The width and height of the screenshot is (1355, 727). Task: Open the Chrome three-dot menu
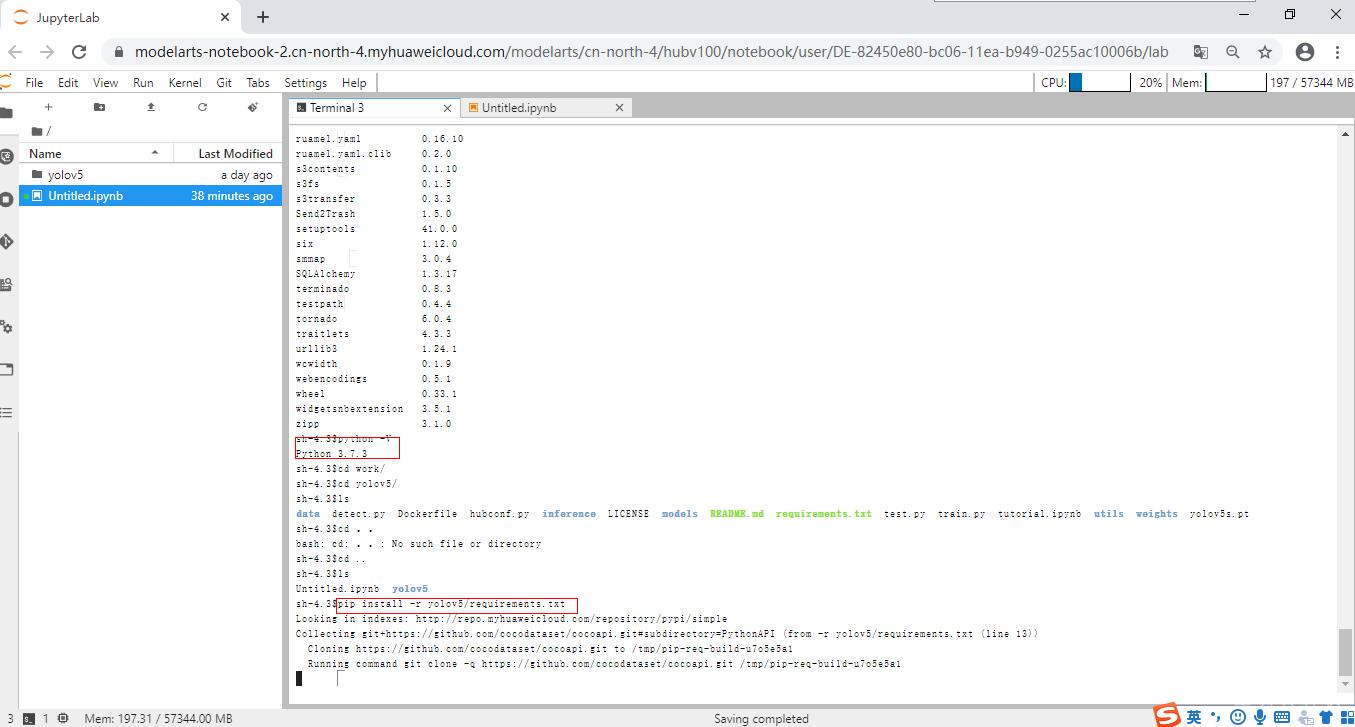[x=1337, y=52]
